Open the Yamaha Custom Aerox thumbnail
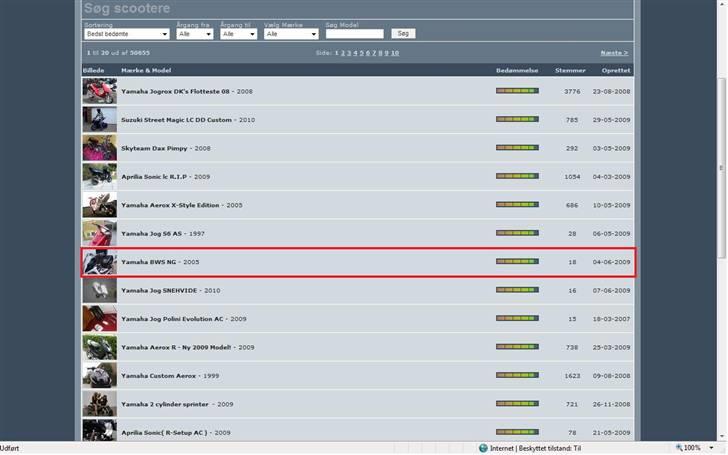The image size is (728, 455). [x=99, y=376]
